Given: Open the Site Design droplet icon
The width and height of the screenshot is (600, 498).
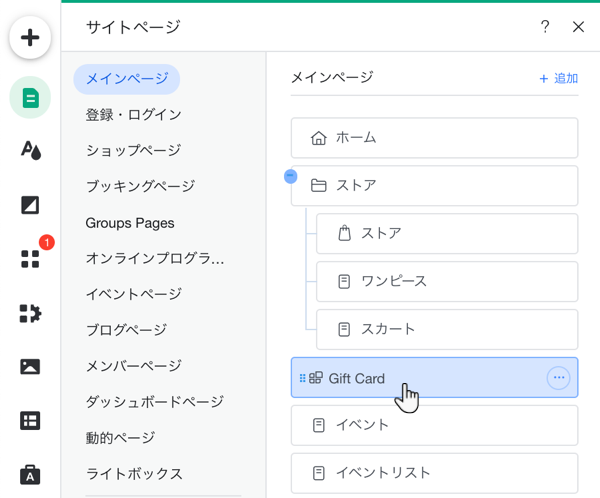Looking at the screenshot, I should [x=30, y=151].
